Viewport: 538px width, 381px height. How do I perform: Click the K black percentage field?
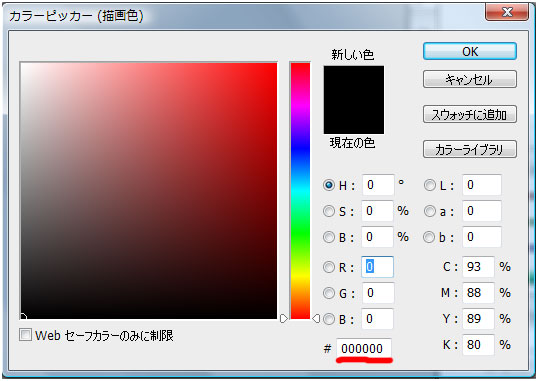click(478, 345)
